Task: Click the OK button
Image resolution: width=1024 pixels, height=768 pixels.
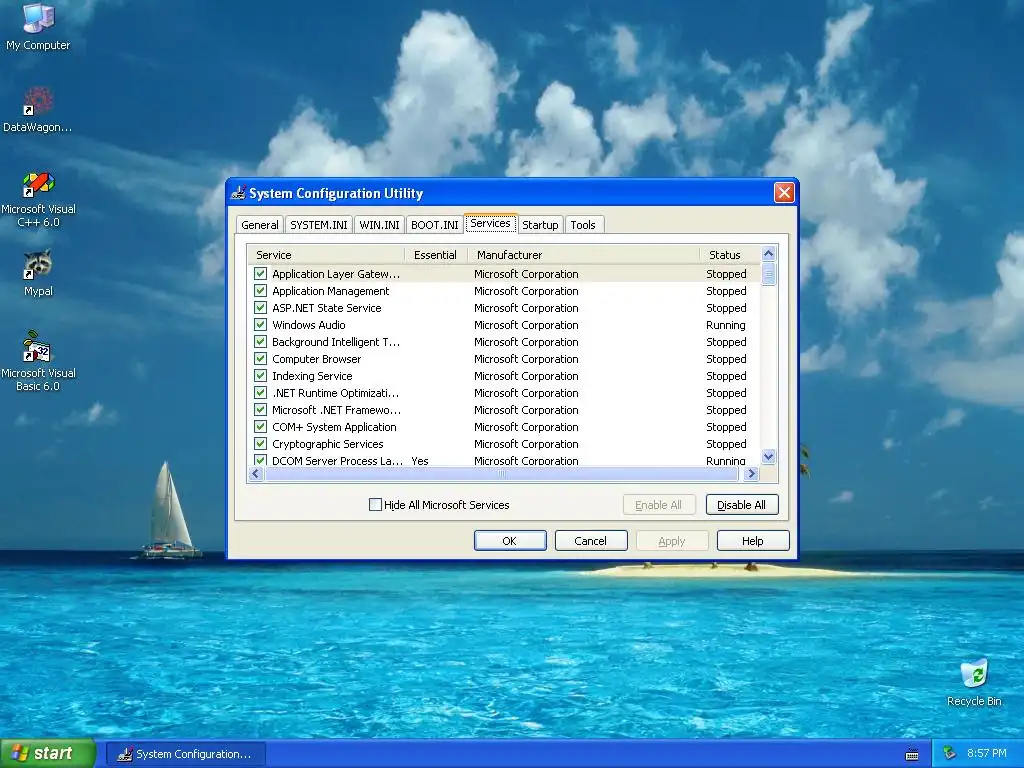Action: pyautogui.click(x=510, y=541)
